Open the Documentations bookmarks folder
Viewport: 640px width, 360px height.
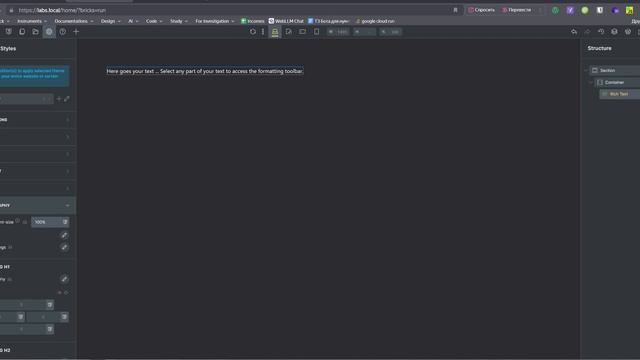click(74, 21)
